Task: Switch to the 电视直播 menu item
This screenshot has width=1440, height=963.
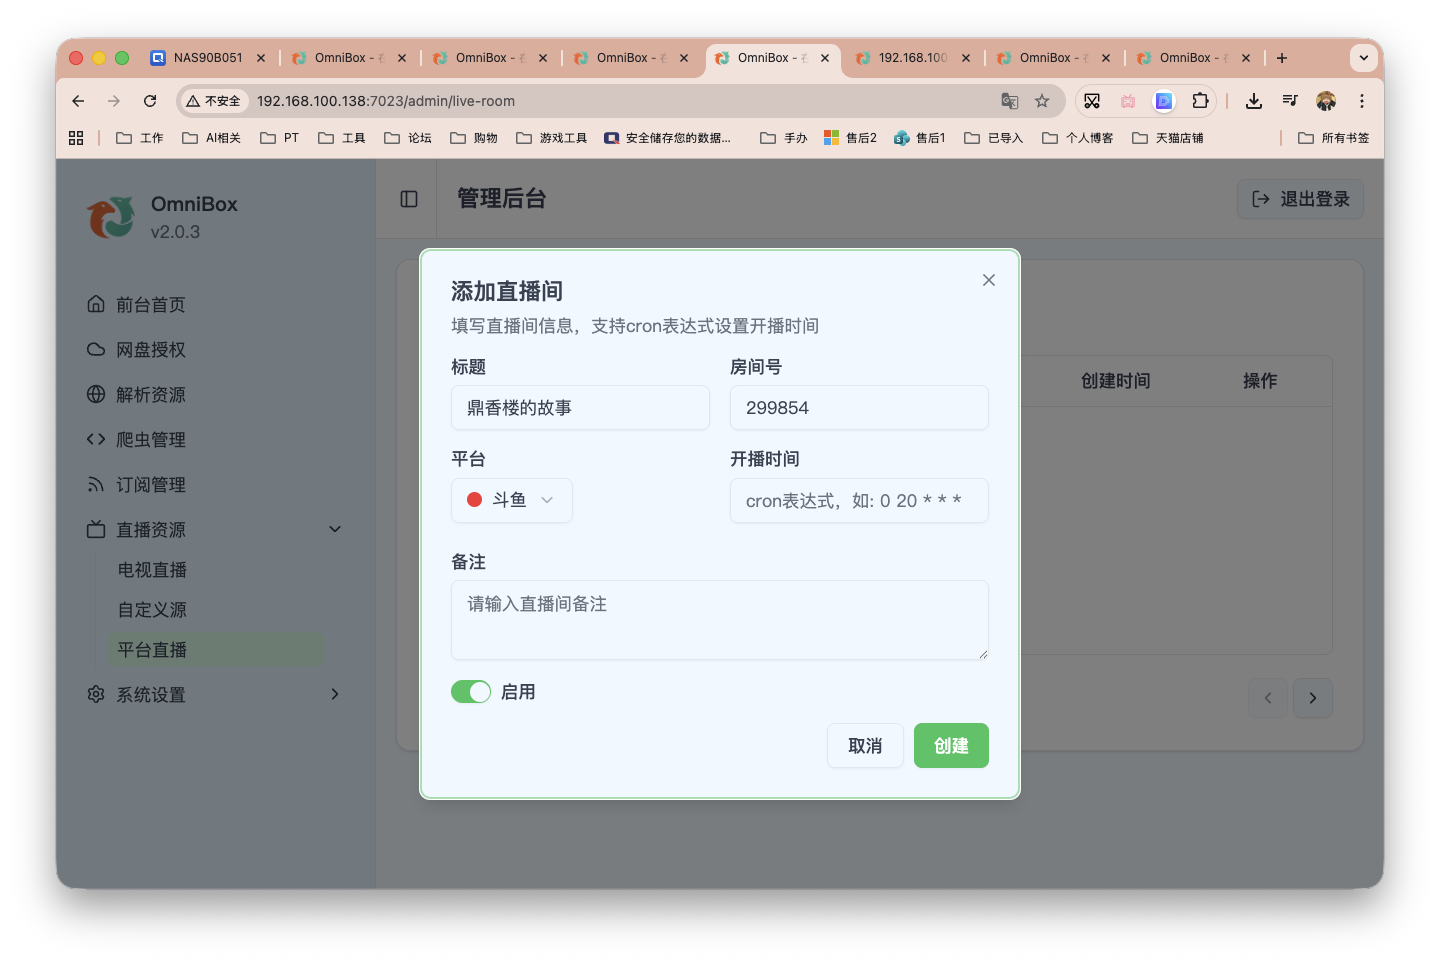Action: [152, 569]
